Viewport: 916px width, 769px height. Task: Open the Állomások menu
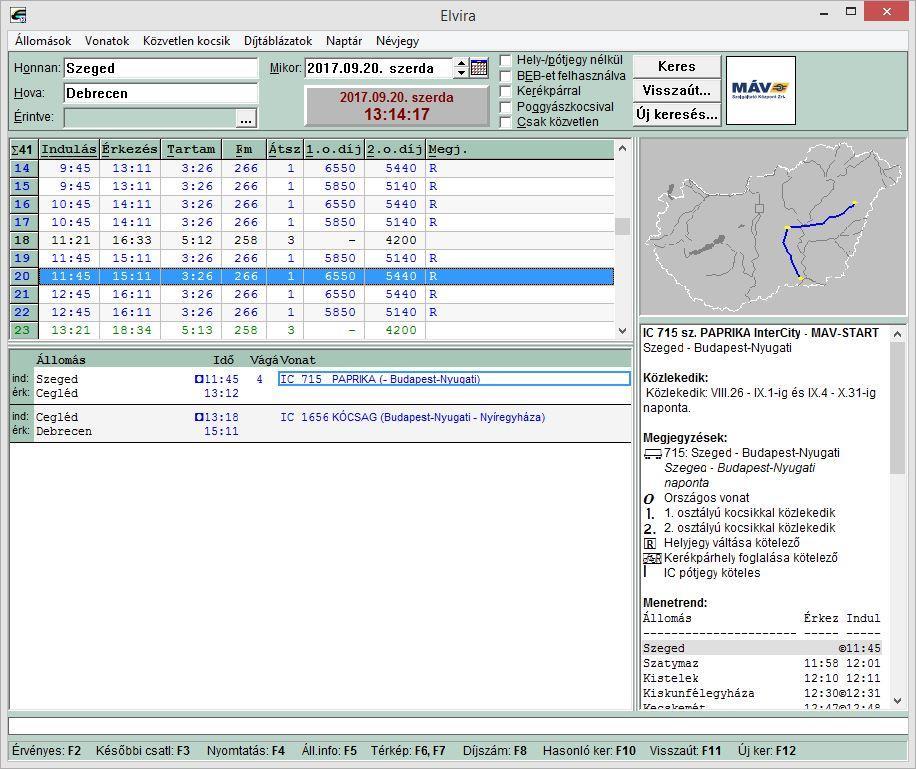pos(43,41)
